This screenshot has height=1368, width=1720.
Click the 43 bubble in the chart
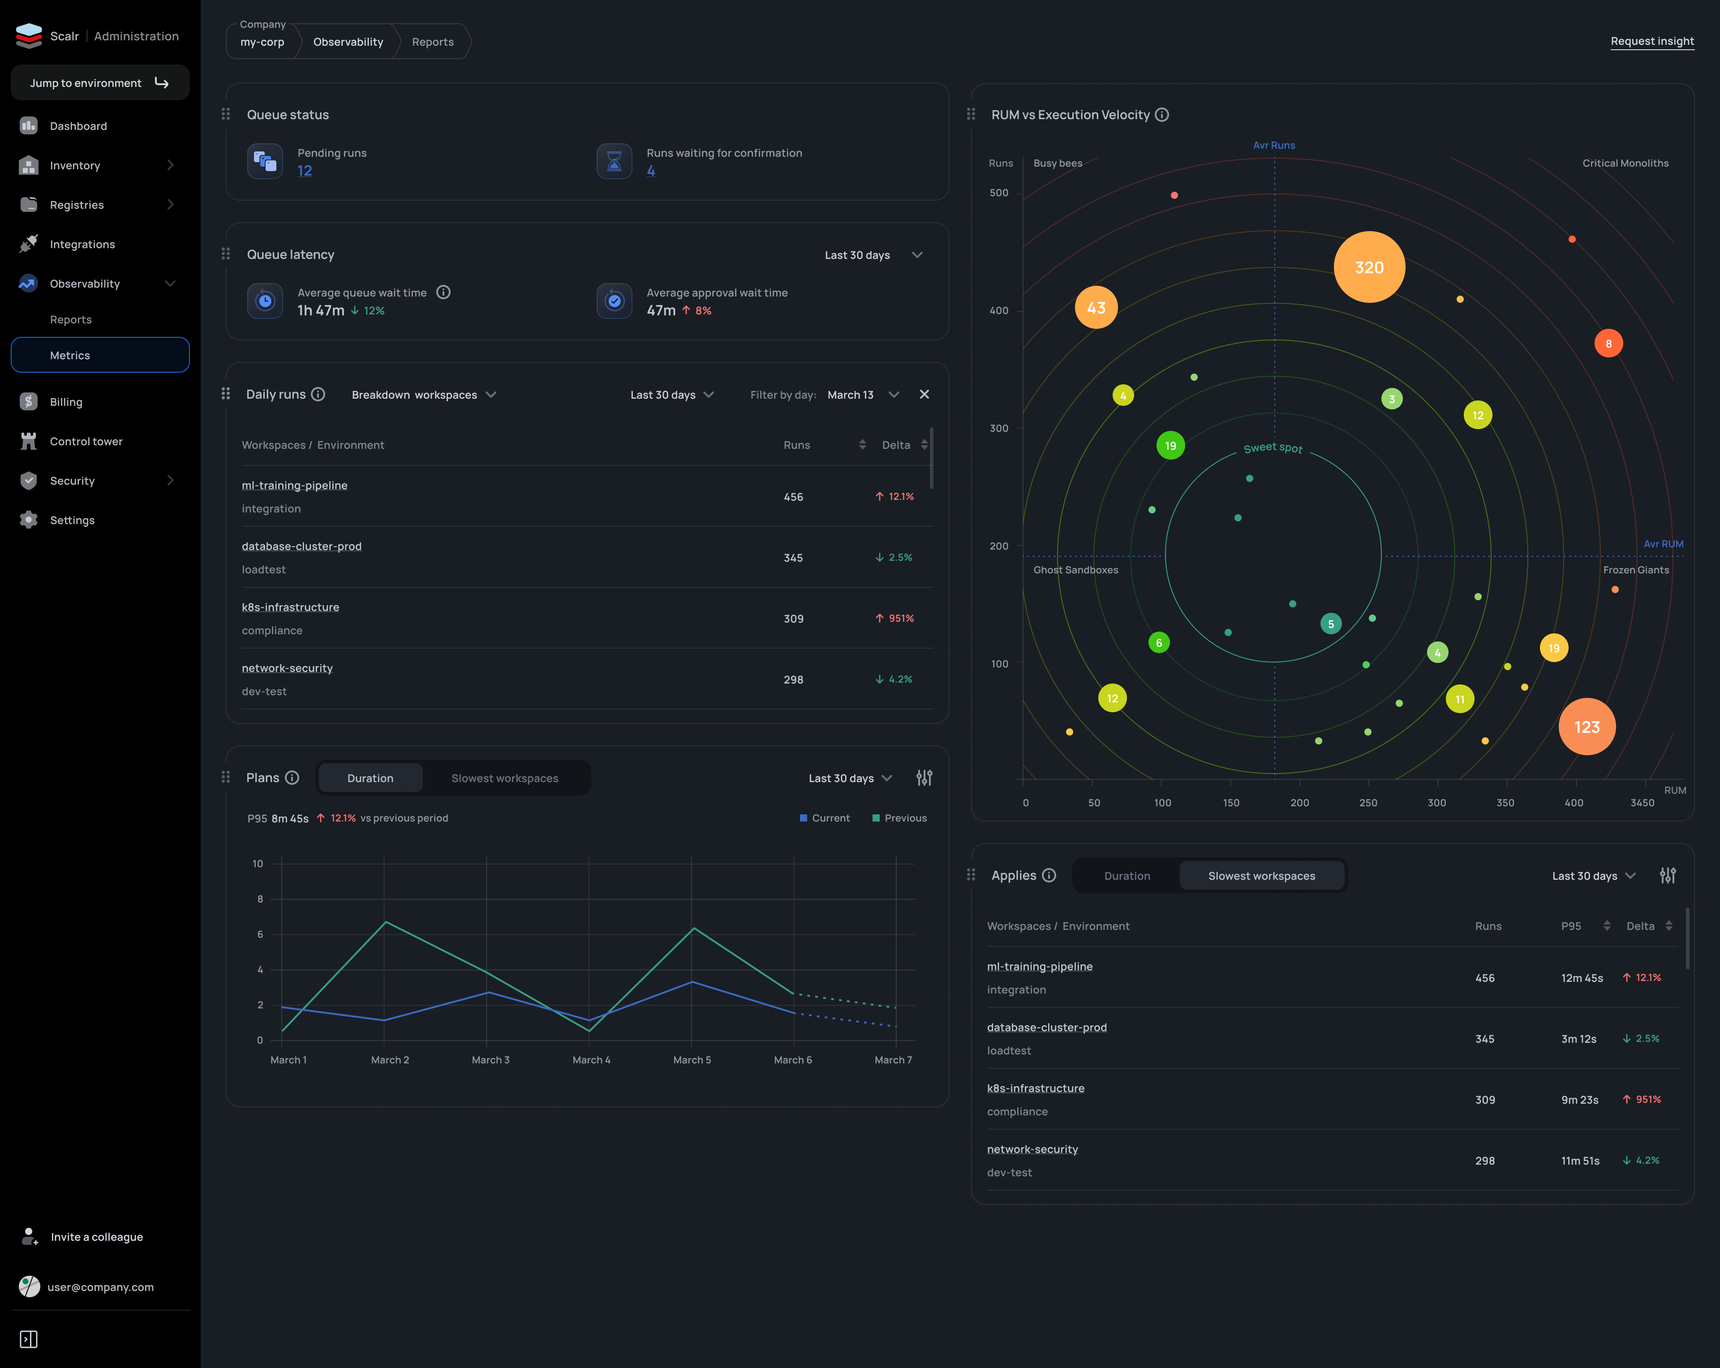[x=1096, y=308]
